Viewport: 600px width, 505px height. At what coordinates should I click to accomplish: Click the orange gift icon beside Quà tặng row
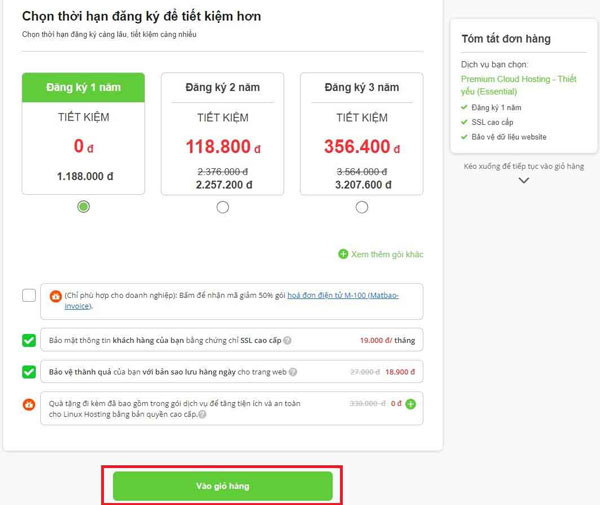pyautogui.click(x=29, y=404)
